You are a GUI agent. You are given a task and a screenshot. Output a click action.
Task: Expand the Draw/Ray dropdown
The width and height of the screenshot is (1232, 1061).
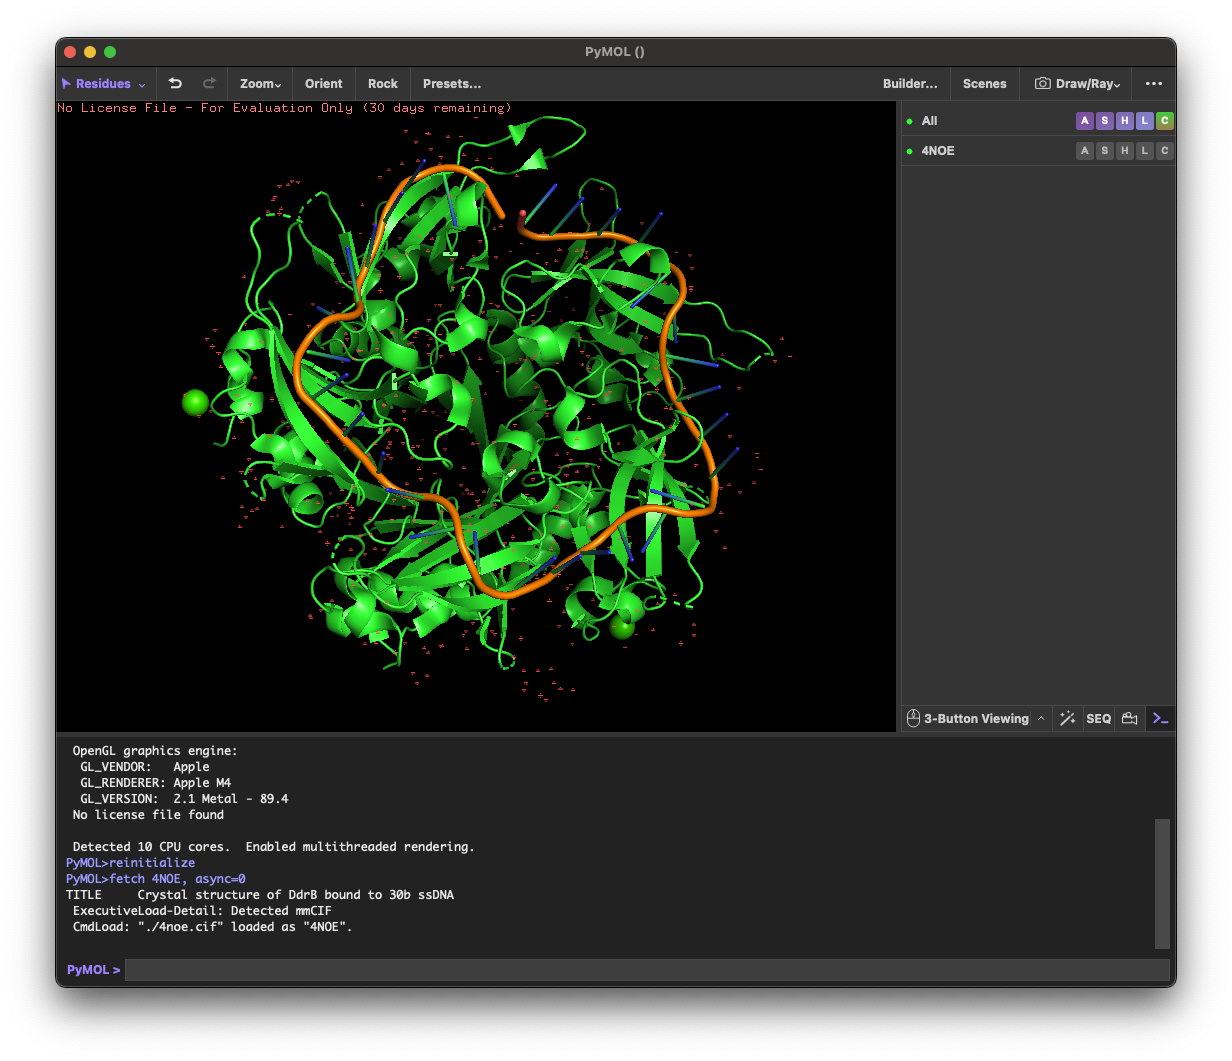click(1077, 84)
